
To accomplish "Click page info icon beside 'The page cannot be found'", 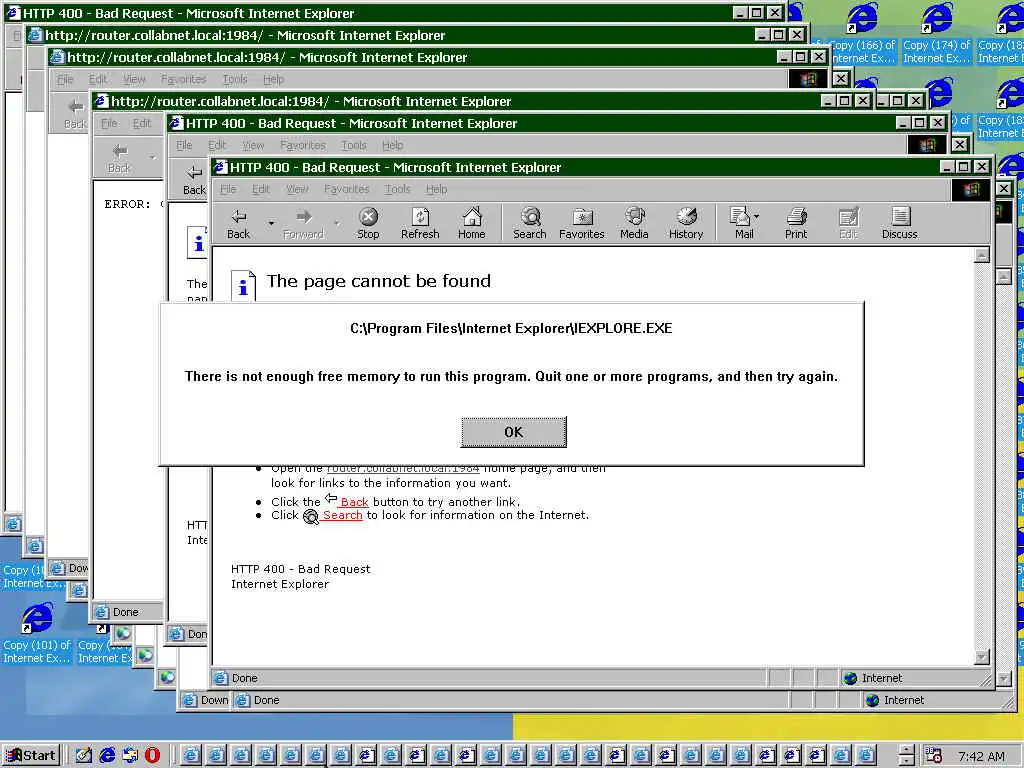I will coord(243,285).
